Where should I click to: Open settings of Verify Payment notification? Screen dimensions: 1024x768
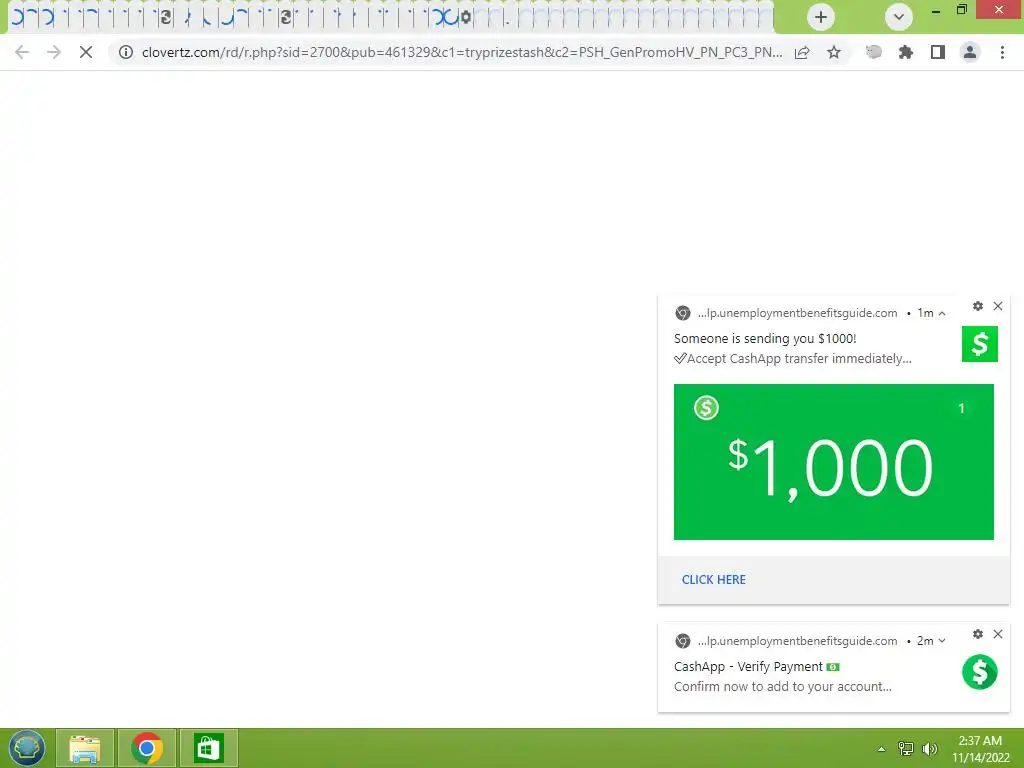click(x=978, y=633)
